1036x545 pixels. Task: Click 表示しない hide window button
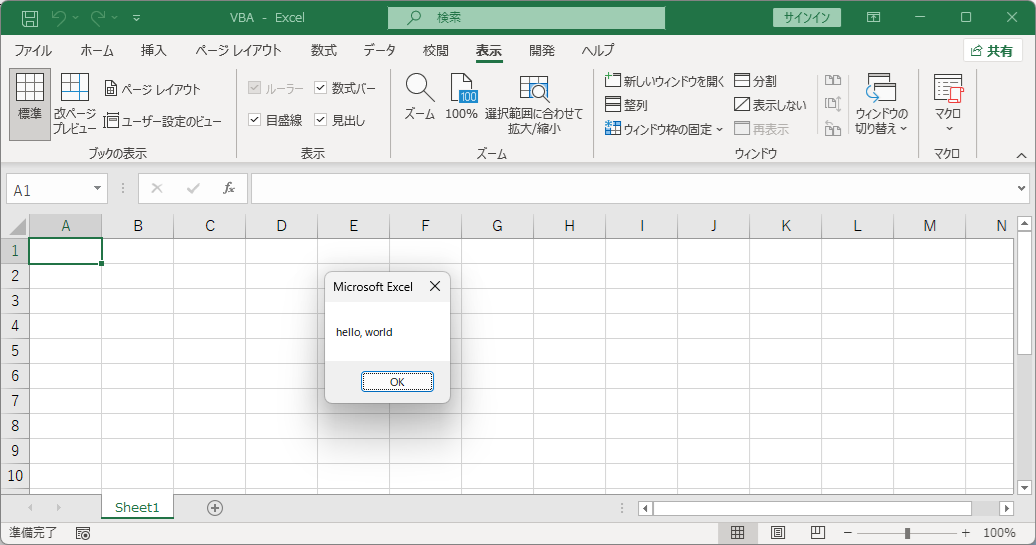[x=770, y=104]
